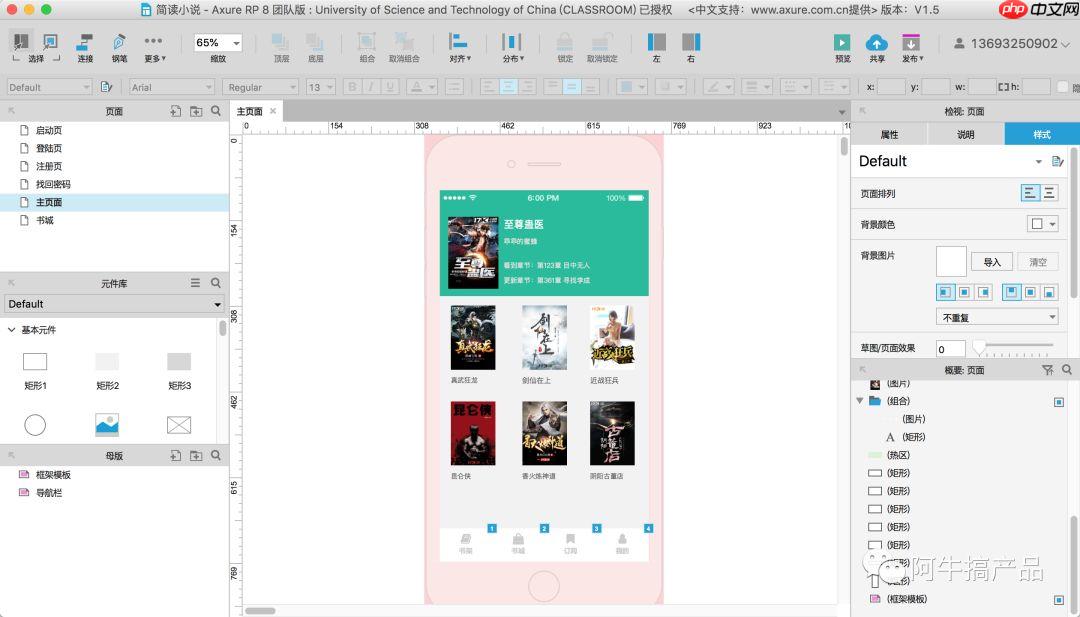Select the 连接 connector tool

85,43
